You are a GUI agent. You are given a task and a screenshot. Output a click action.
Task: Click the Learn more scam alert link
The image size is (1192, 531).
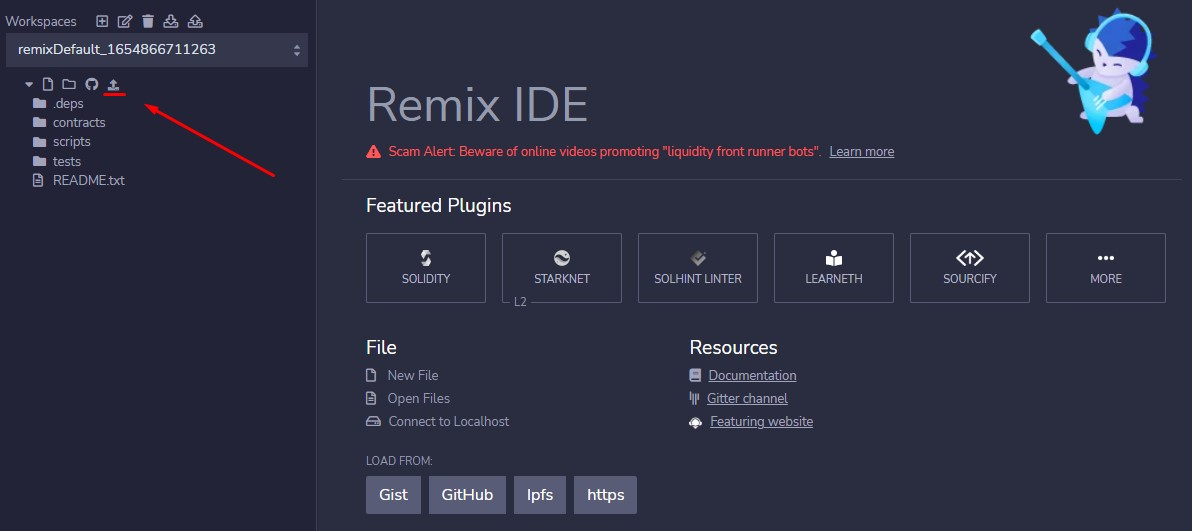coord(861,151)
